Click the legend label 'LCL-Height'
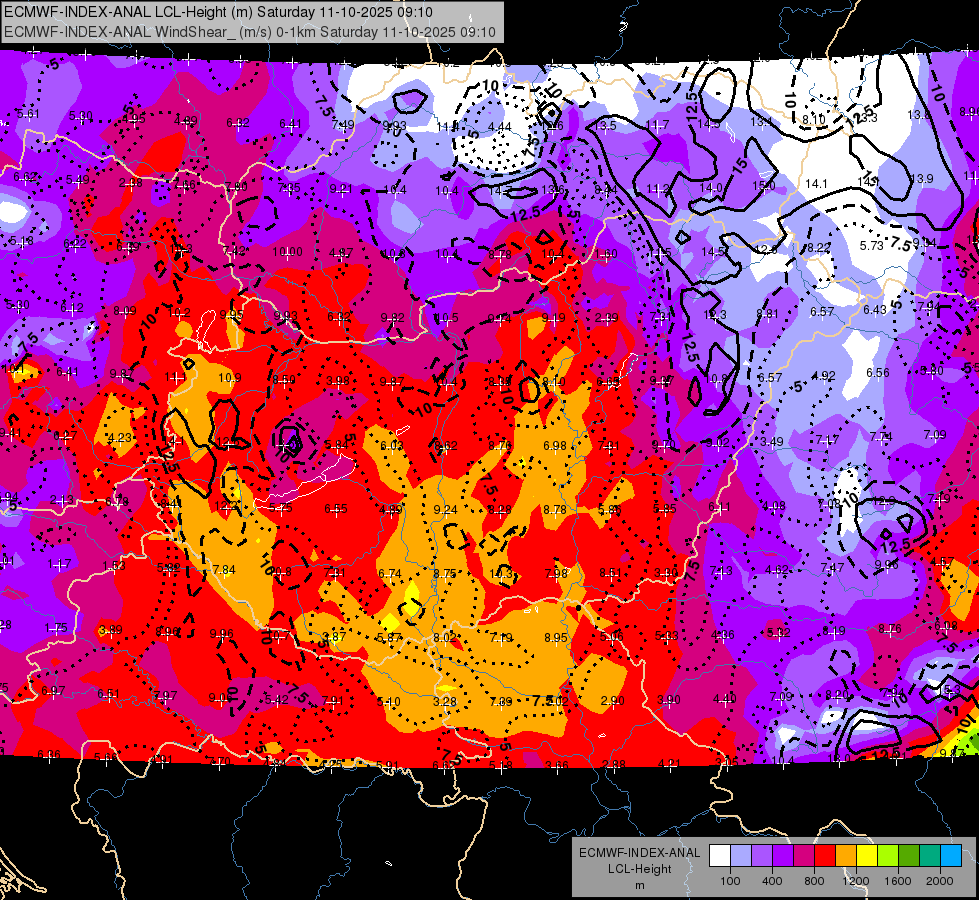 [639, 869]
